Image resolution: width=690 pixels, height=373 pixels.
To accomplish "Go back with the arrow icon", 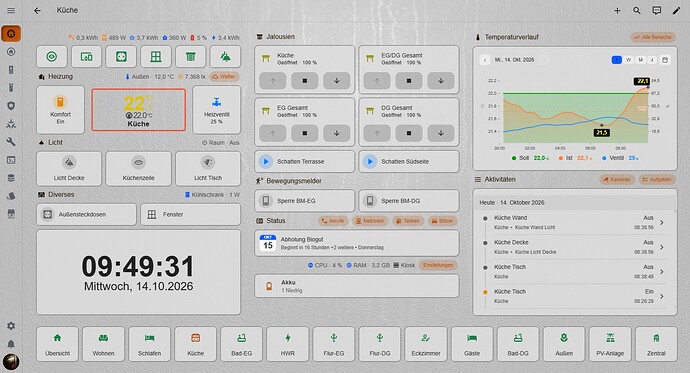I will tap(37, 11).
